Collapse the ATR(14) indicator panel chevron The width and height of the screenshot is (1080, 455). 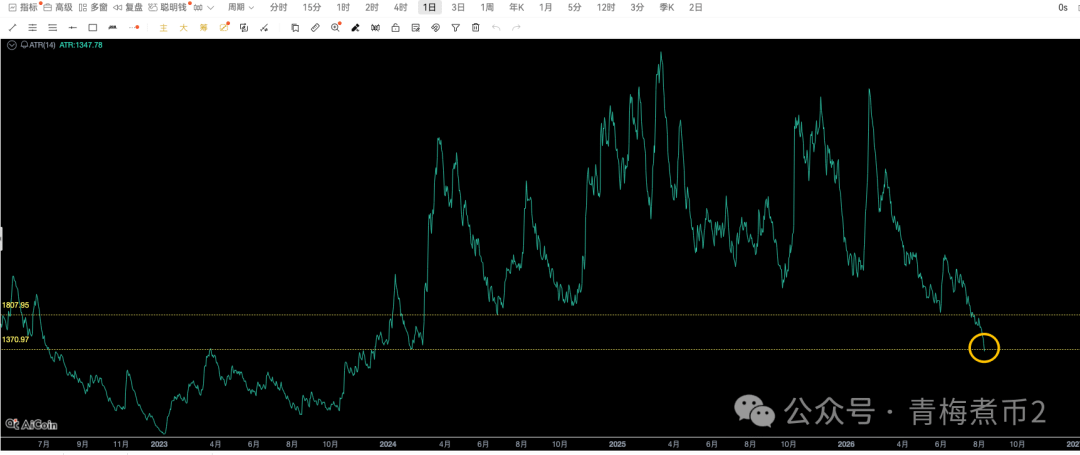click(x=12, y=45)
